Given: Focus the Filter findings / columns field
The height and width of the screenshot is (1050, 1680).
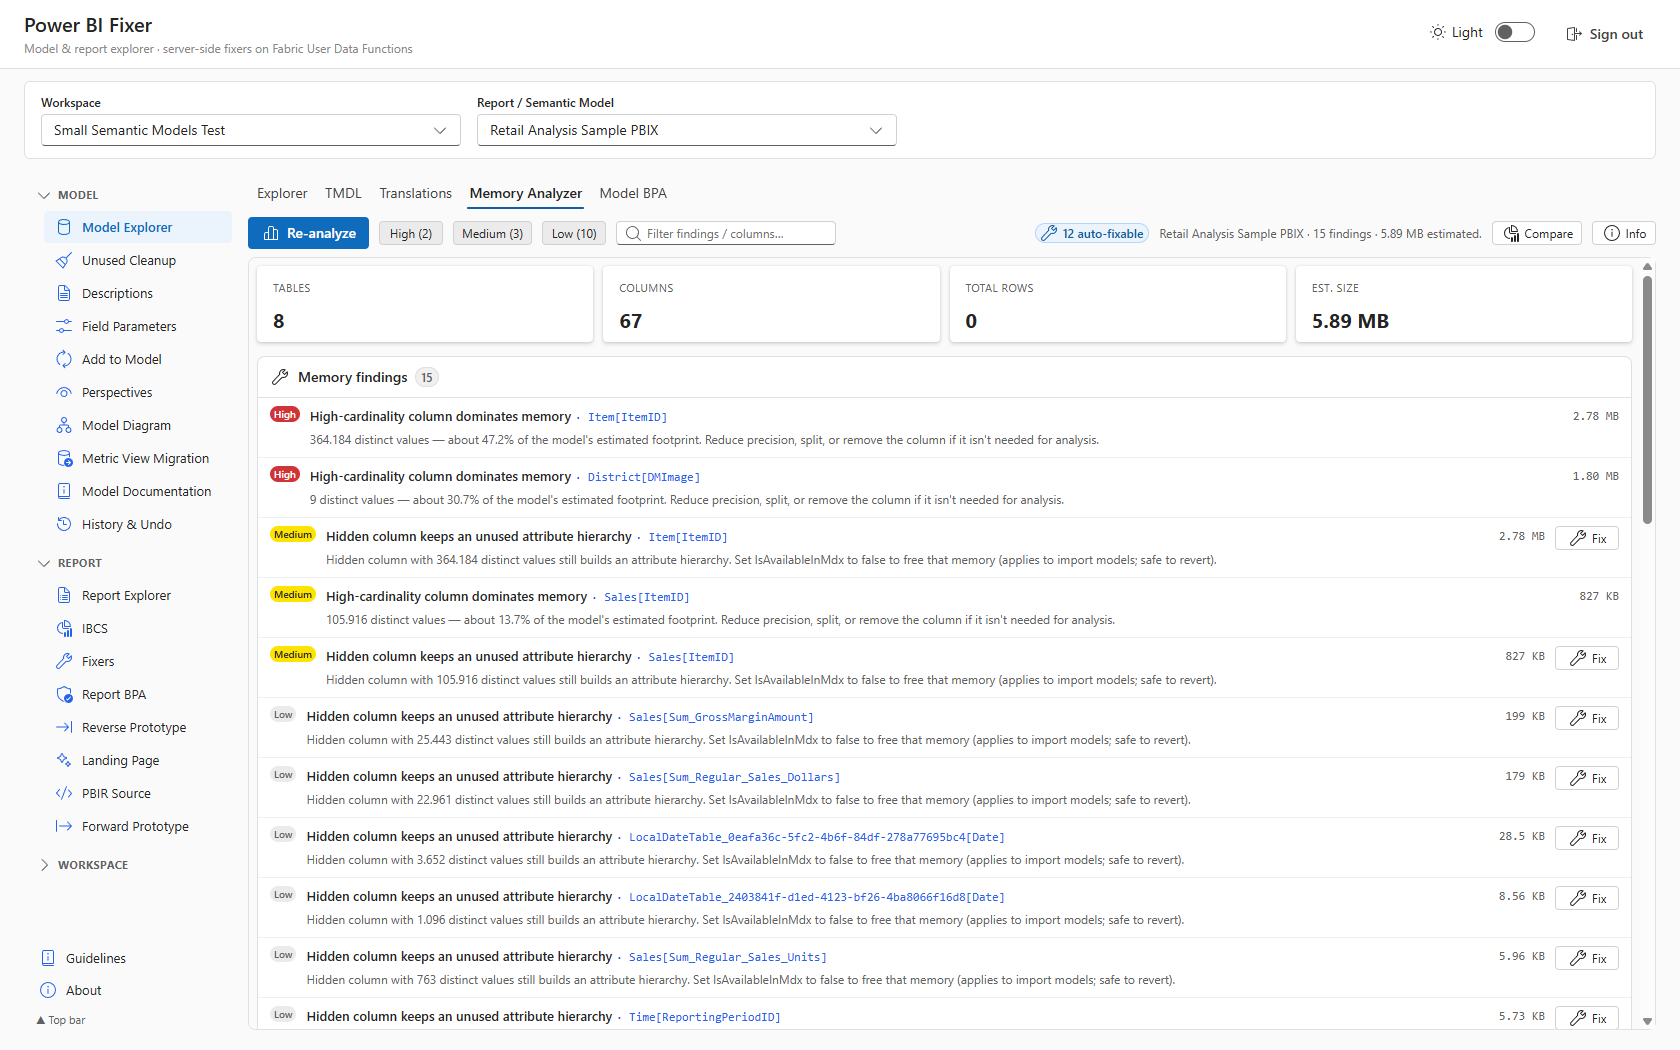Looking at the screenshot, I should (726, 233).
